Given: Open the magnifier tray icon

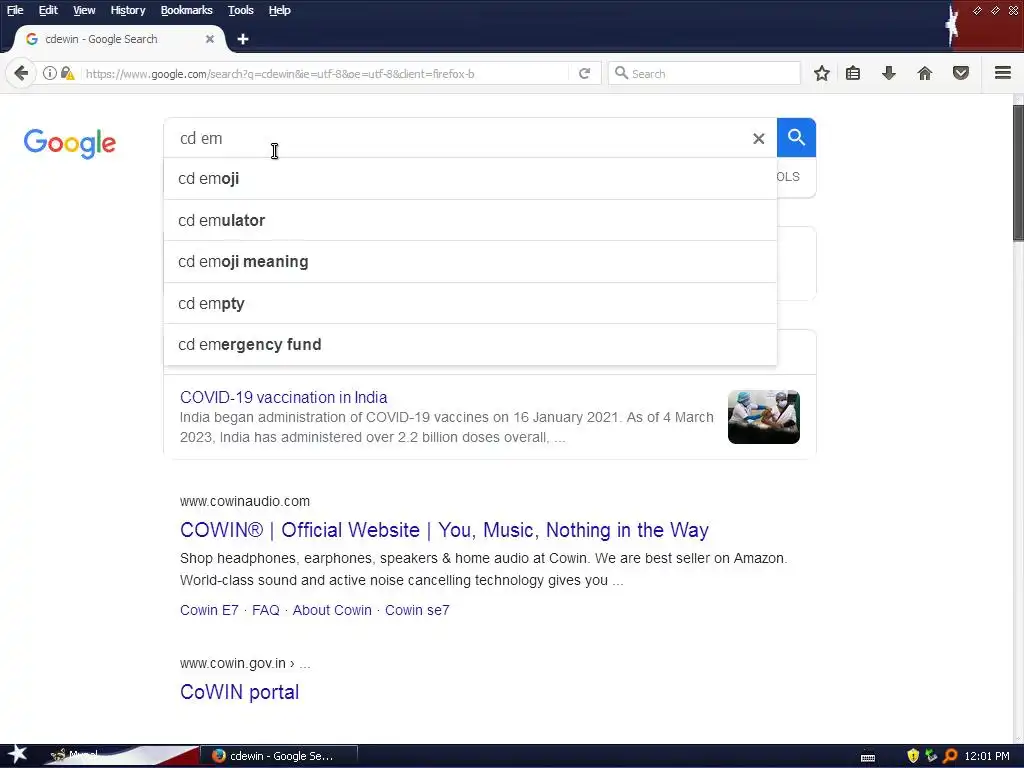Looking at the screenshot, I should tap(950, 756).
